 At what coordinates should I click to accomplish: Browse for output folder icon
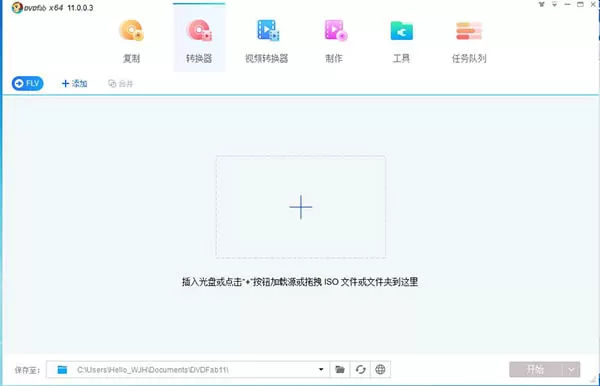pyautogui.click(x=340, y=370)
